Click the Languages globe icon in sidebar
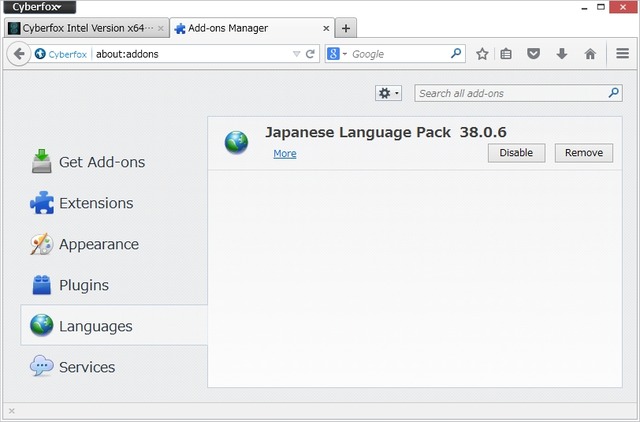The width and height of the screenshot is (640, 422). [42, 325]
